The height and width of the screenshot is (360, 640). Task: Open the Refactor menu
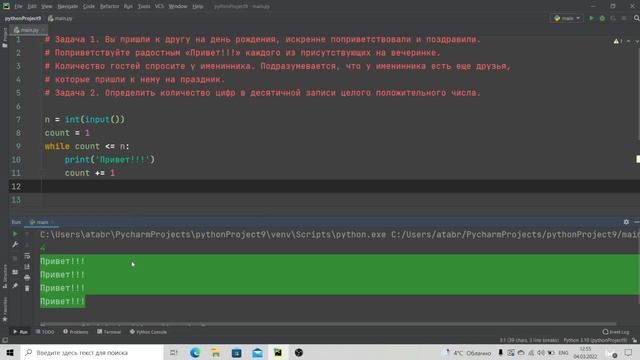(x=109, y=6)
